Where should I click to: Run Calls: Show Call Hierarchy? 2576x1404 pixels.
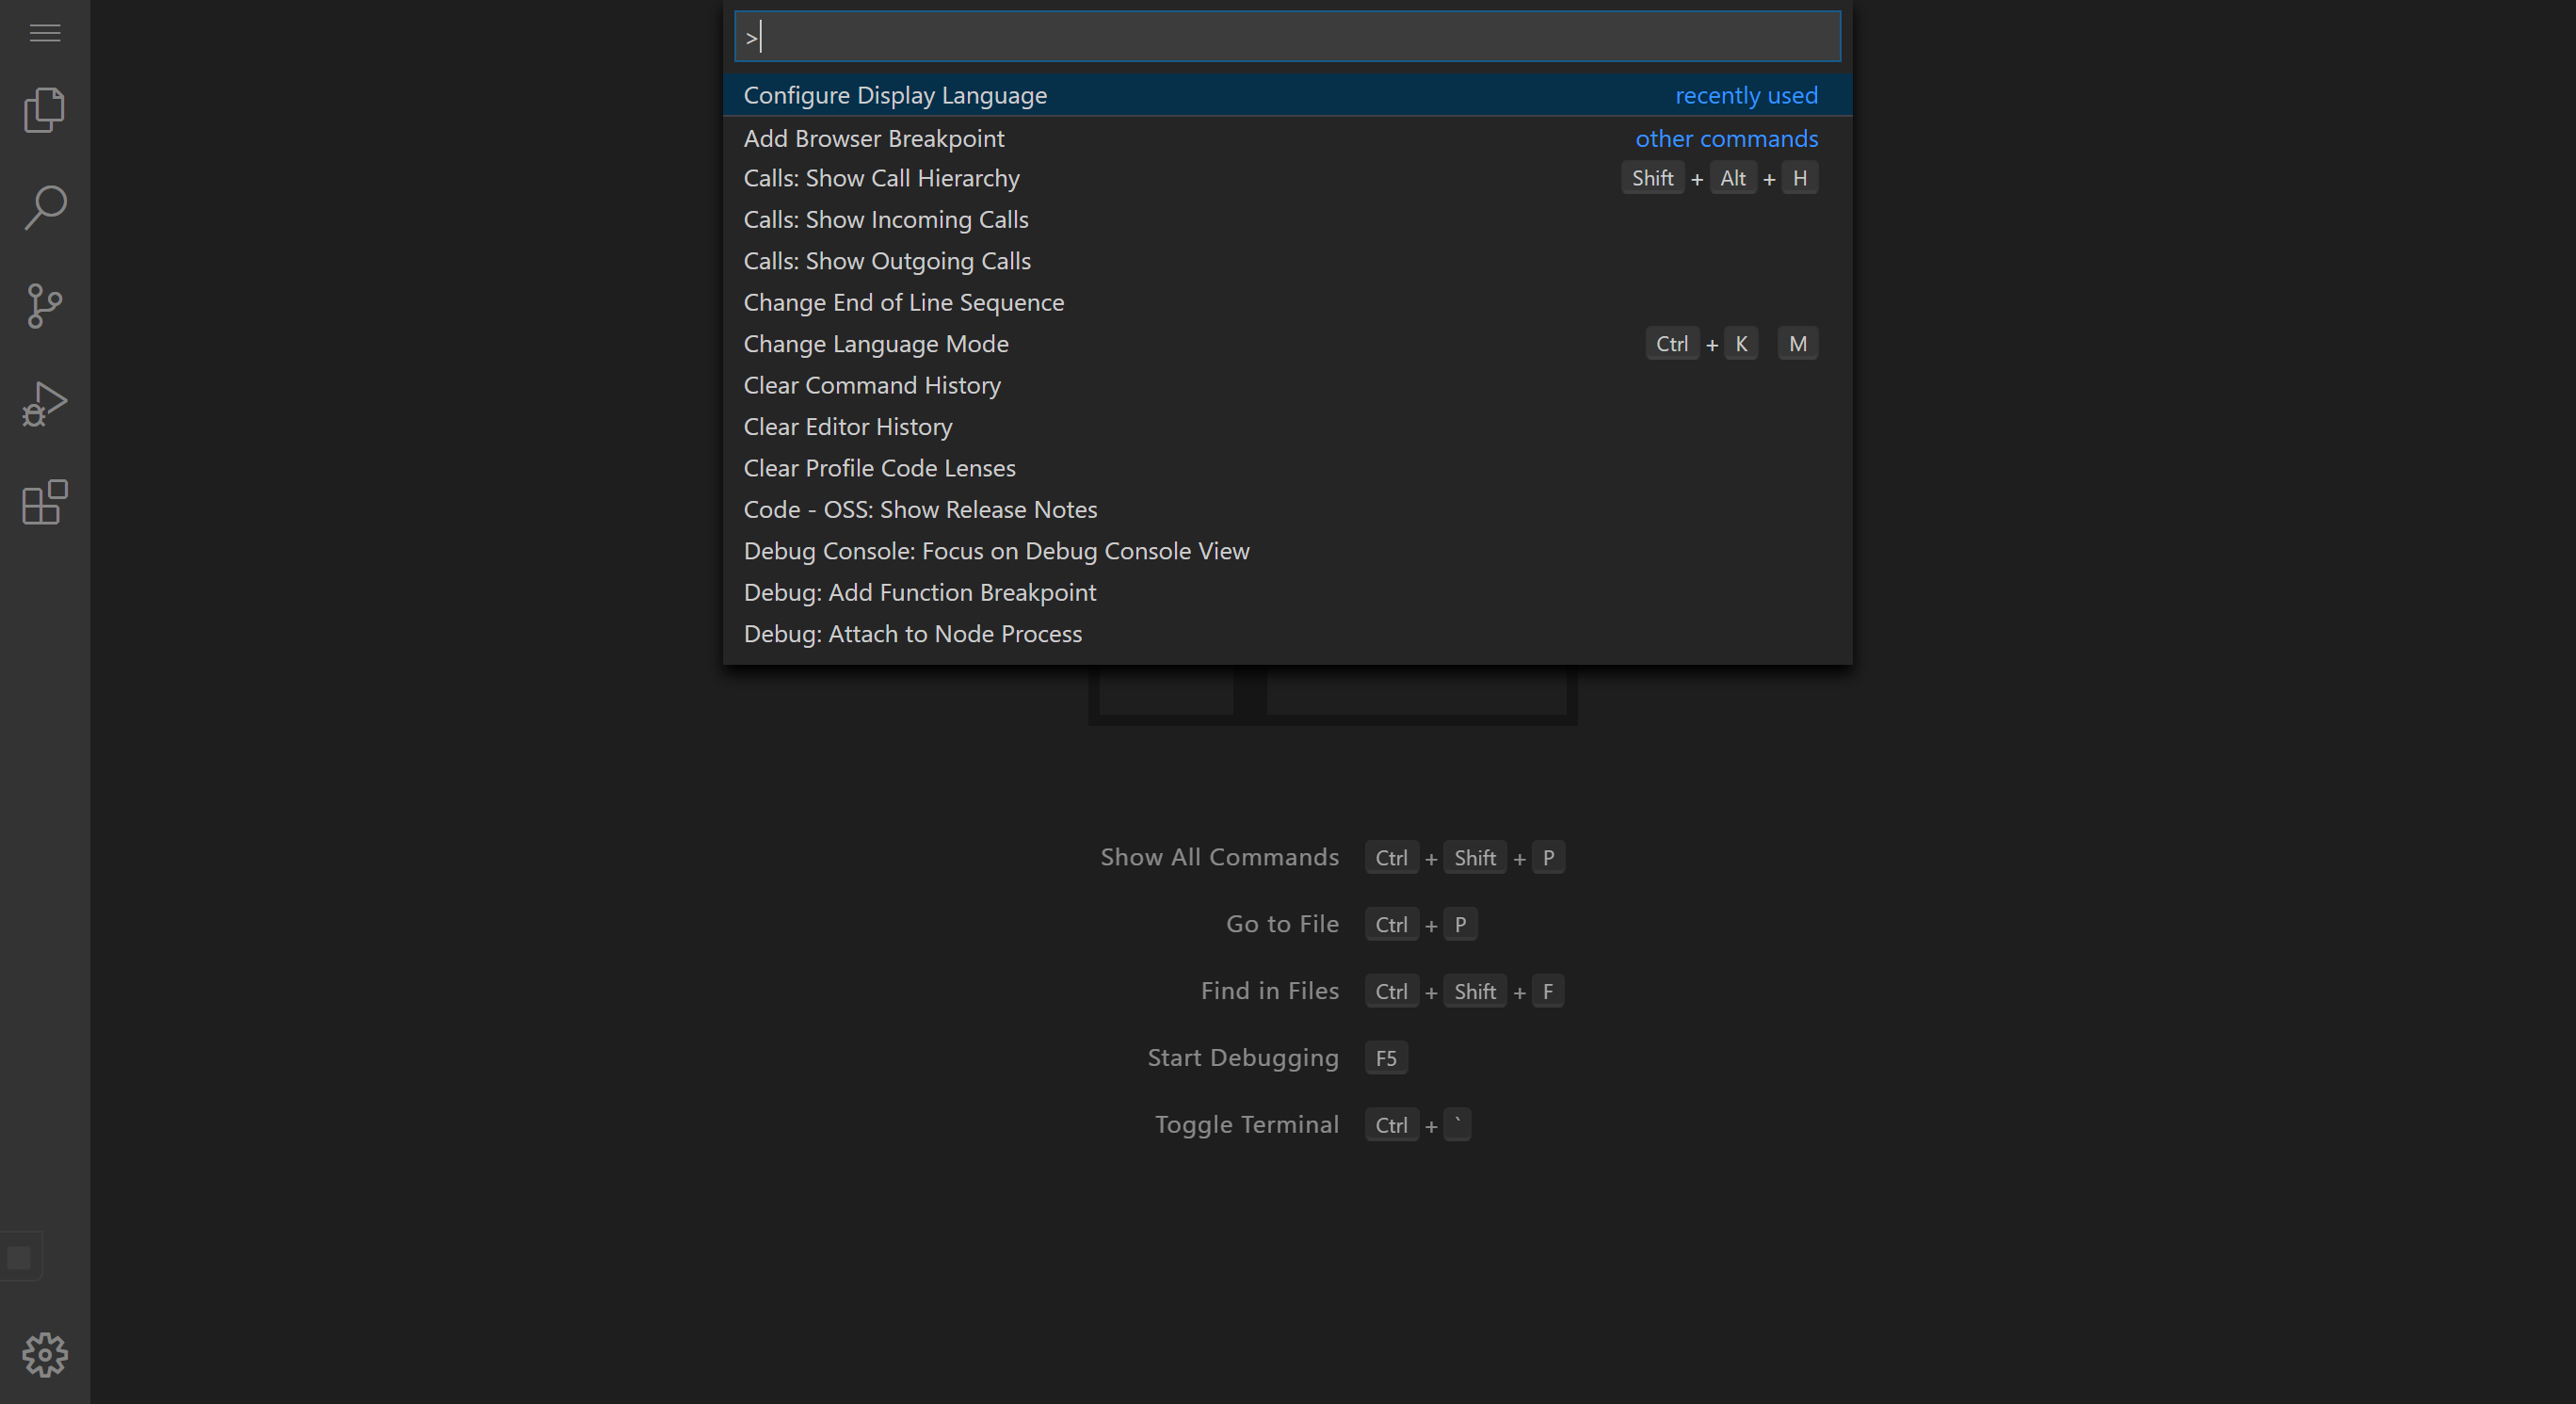tap(881, 178)
